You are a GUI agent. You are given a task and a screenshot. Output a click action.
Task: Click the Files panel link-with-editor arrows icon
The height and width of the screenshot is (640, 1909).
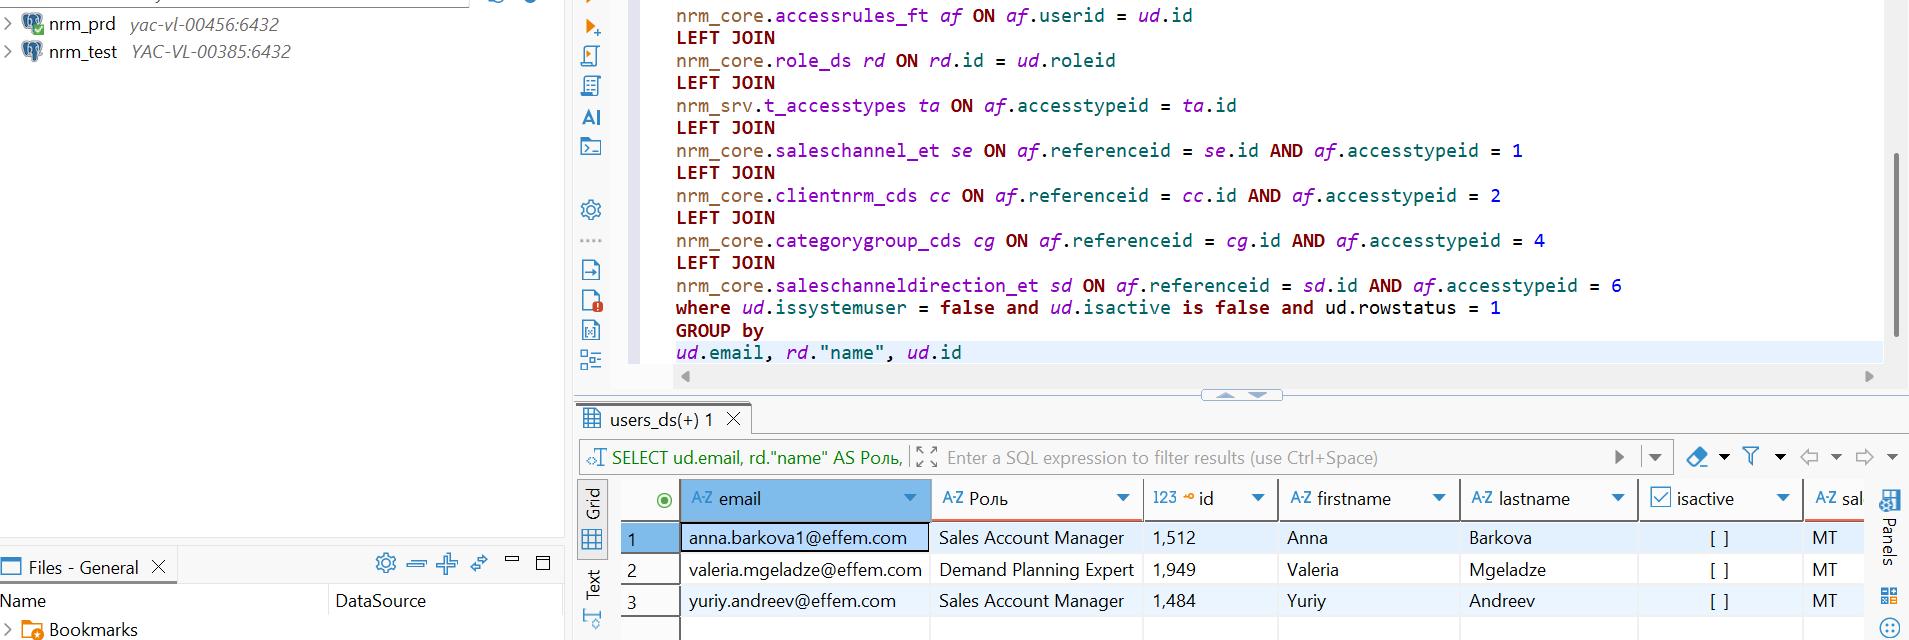479,564
